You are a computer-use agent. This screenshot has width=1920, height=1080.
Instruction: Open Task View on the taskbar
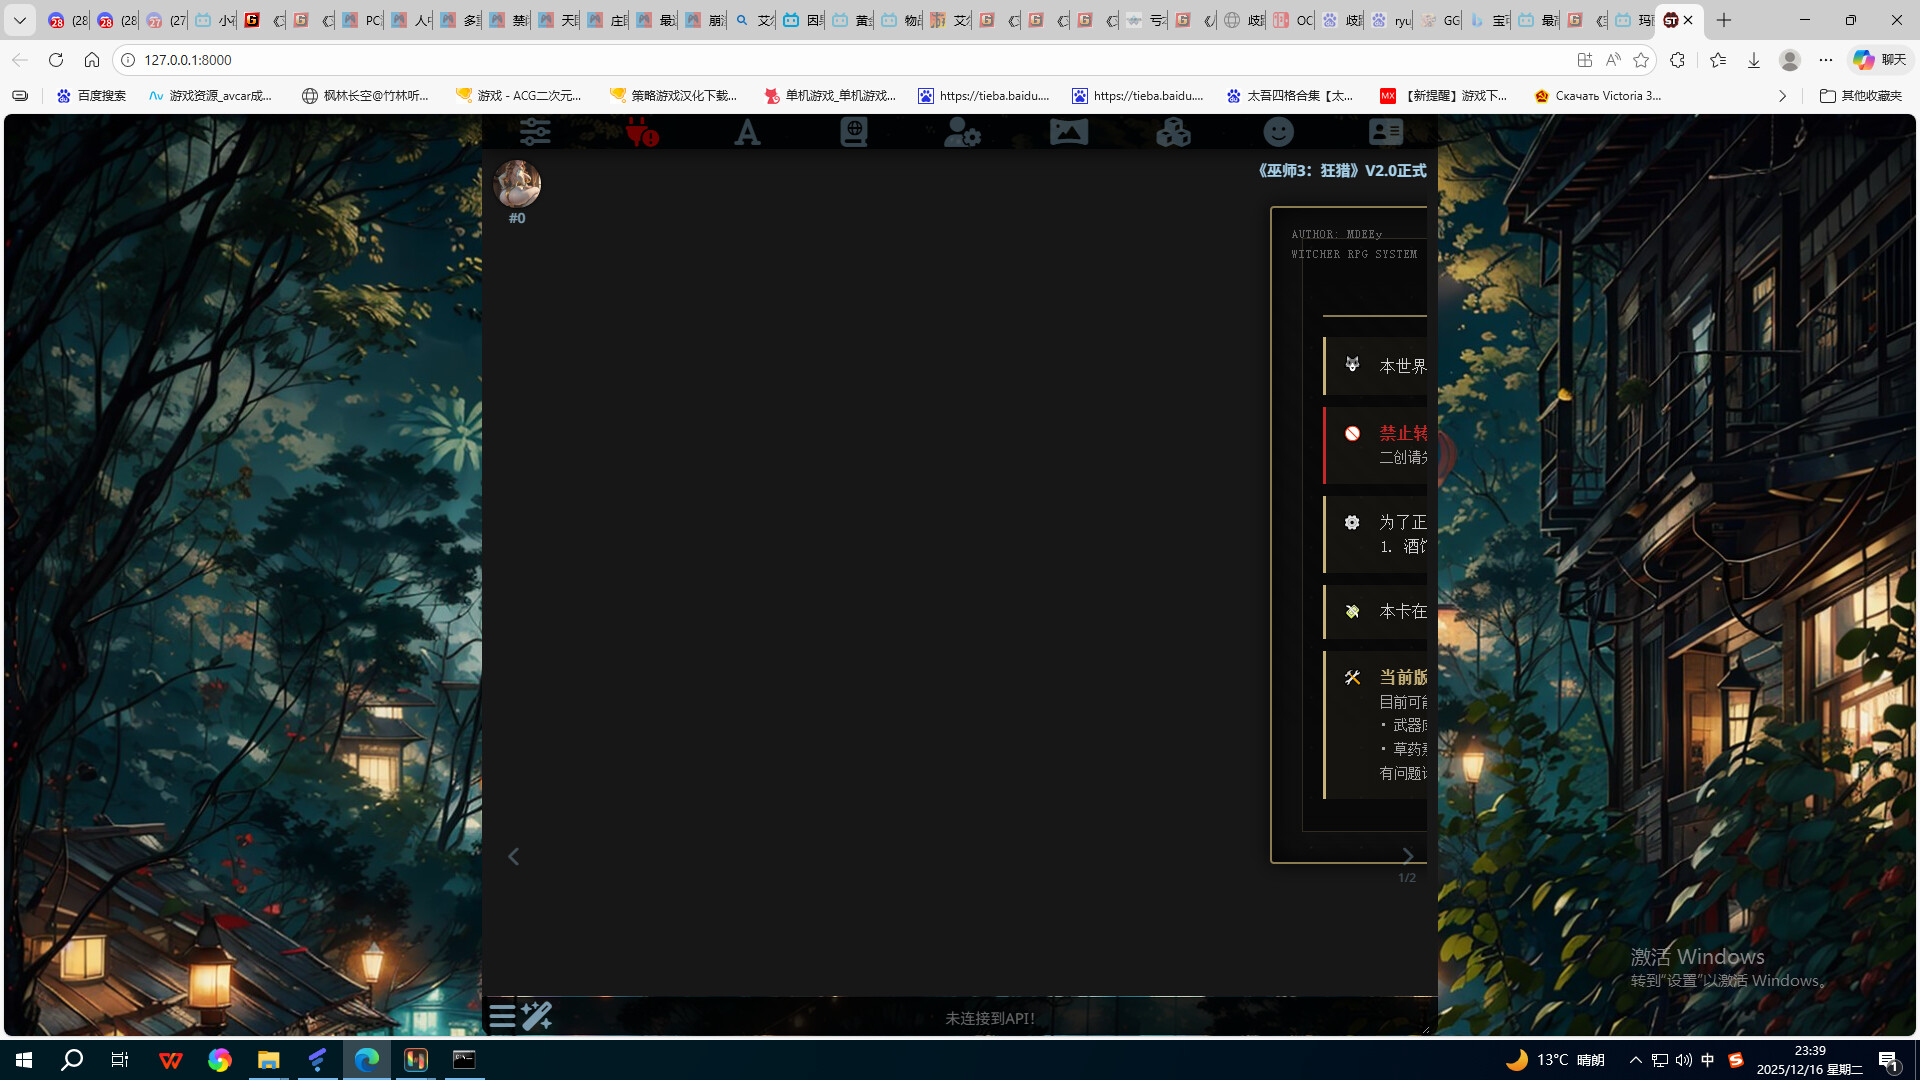click(120, 1060)
